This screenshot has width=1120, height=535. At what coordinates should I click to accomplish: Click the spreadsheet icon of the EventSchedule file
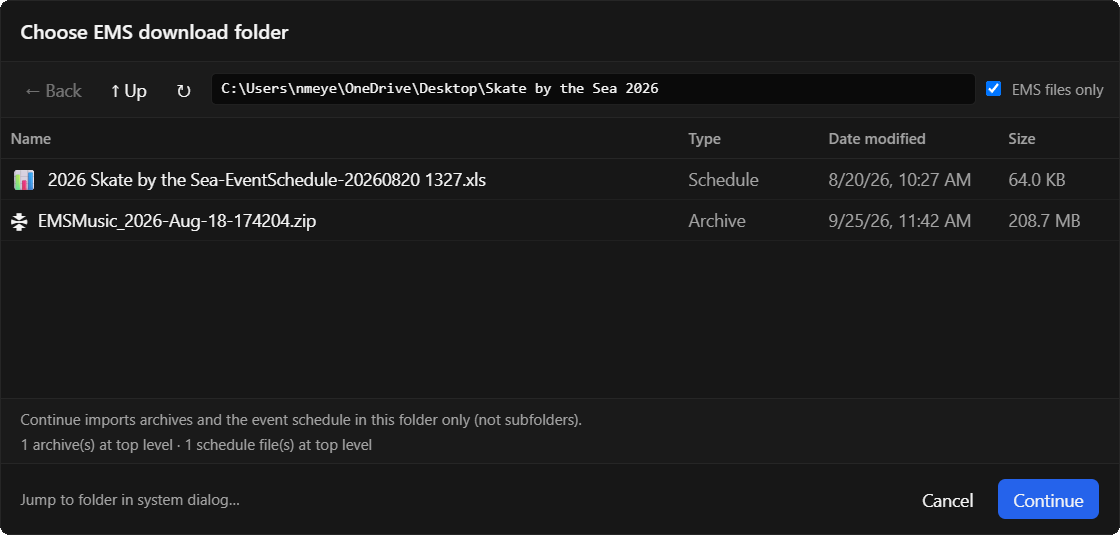pyautogui.click(x=24, y=180)
